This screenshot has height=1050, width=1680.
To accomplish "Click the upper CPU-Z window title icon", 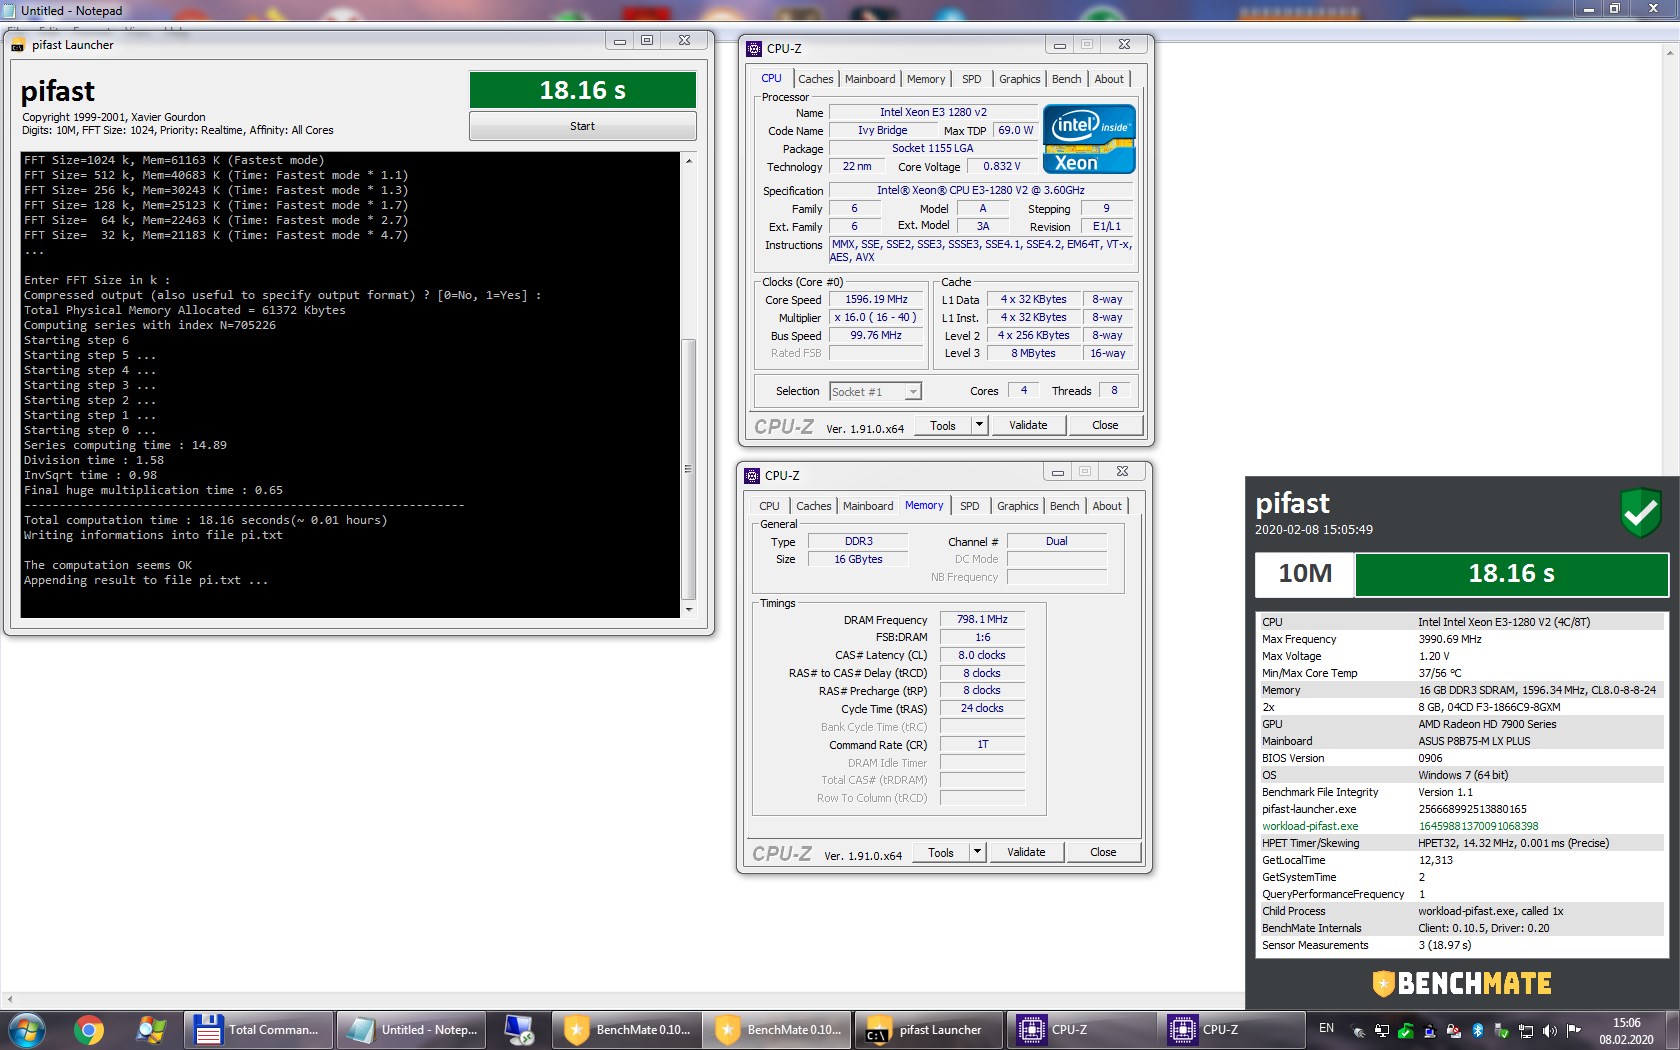I will click(x=754, y=48).
